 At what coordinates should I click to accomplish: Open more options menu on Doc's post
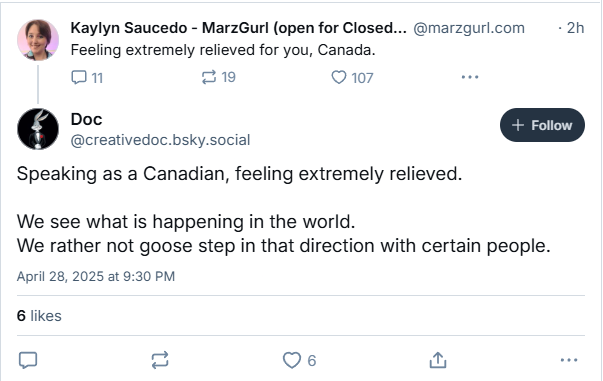pyautogui.click(x=569, y=360)
